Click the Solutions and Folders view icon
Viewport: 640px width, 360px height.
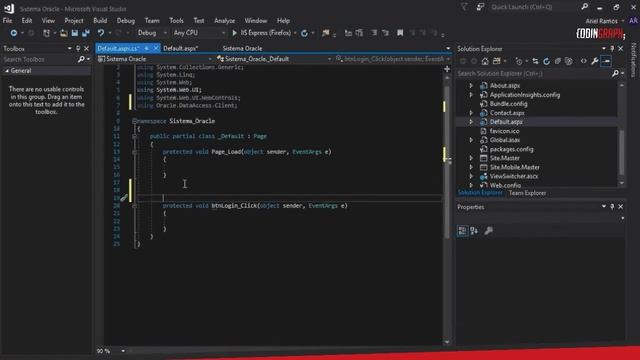(496, 61)
